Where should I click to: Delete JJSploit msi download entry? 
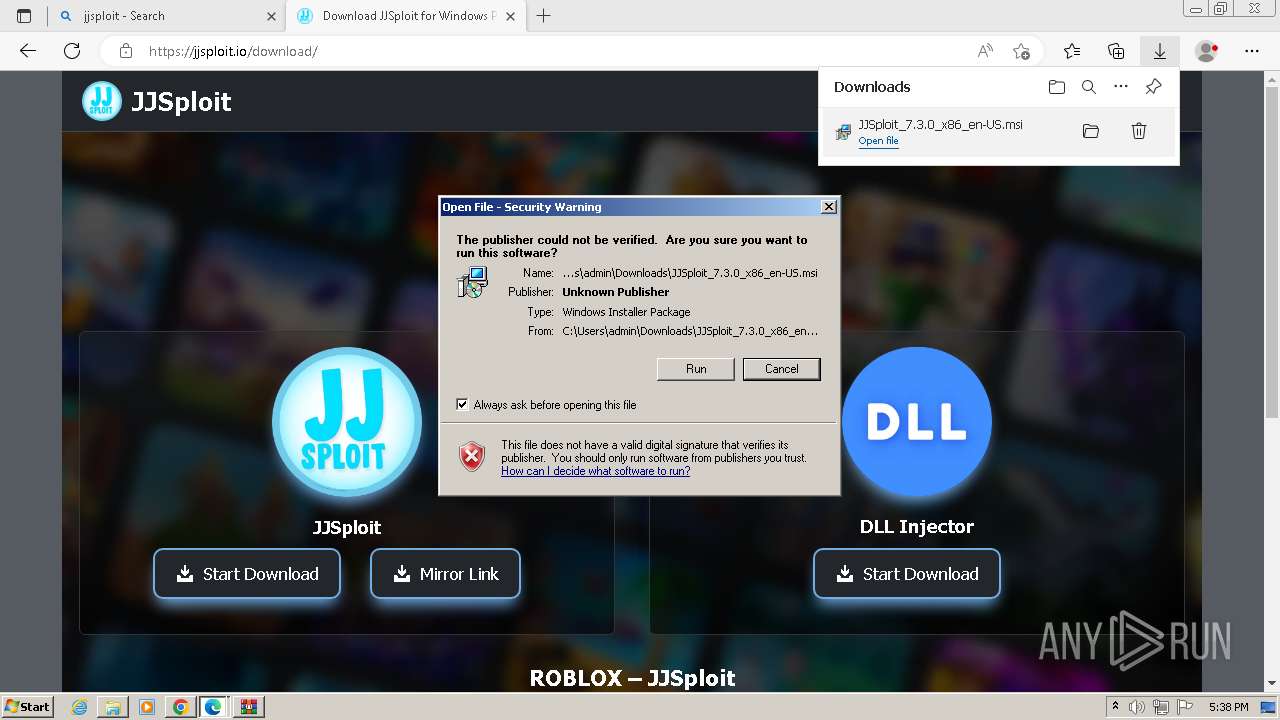point(1138,131)
